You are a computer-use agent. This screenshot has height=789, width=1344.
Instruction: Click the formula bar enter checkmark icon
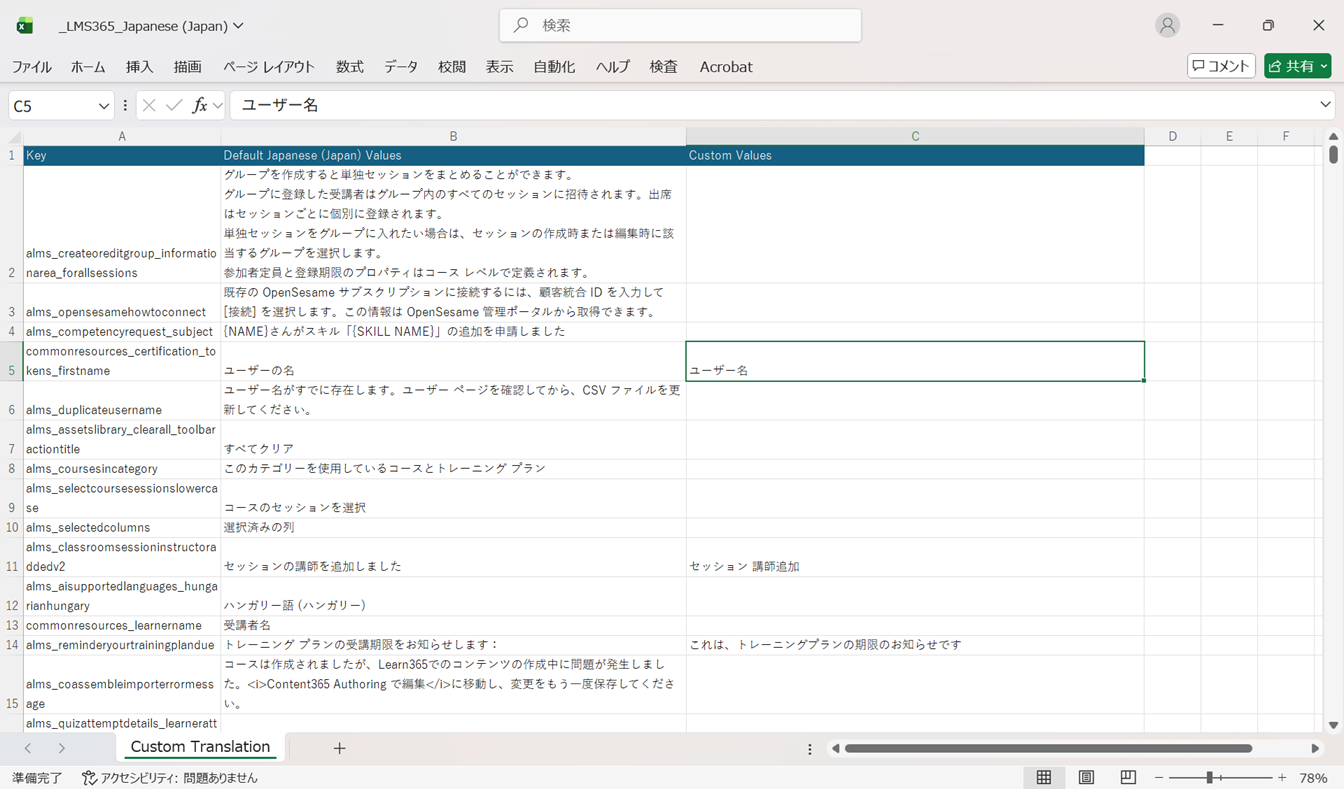click(174, 105)
